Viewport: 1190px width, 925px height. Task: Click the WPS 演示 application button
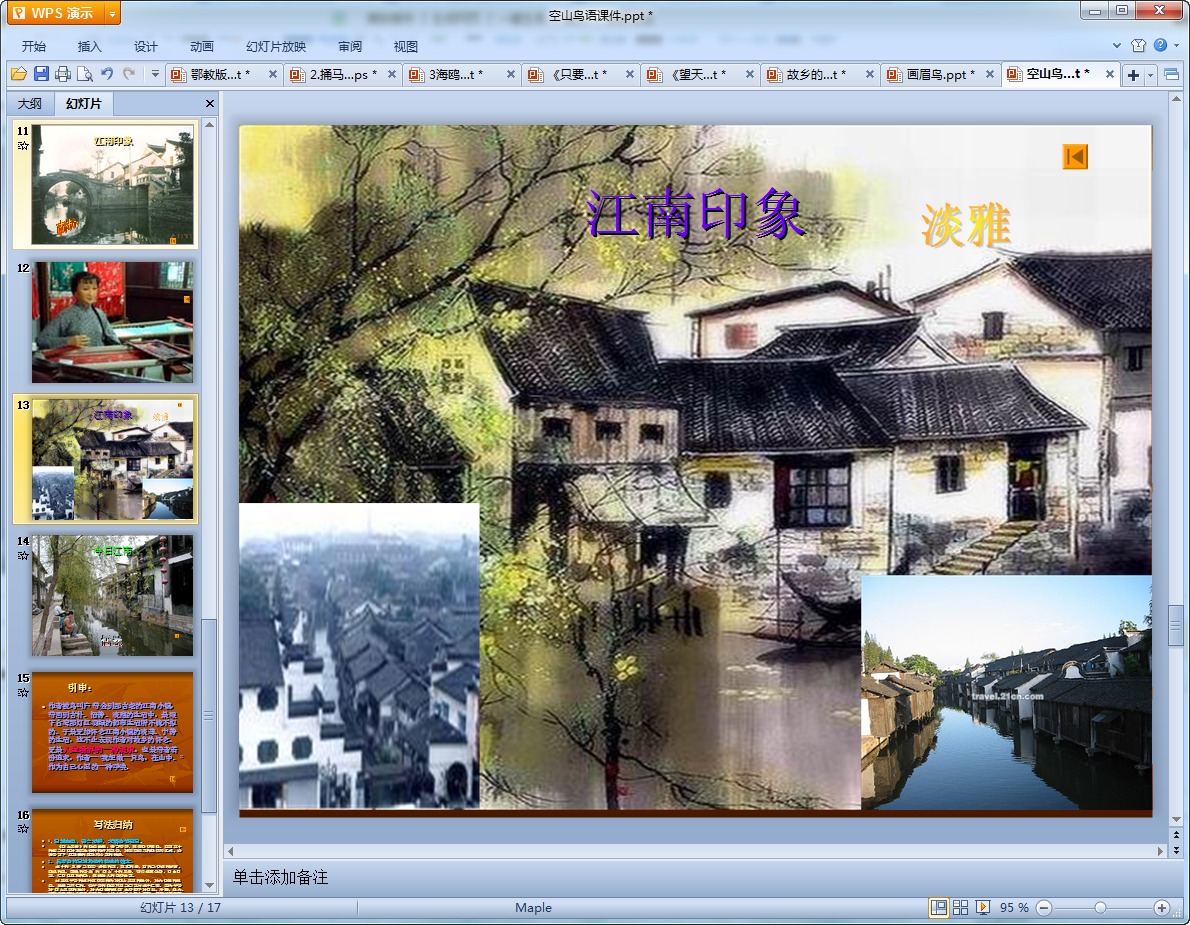click(x=55, y=14)
